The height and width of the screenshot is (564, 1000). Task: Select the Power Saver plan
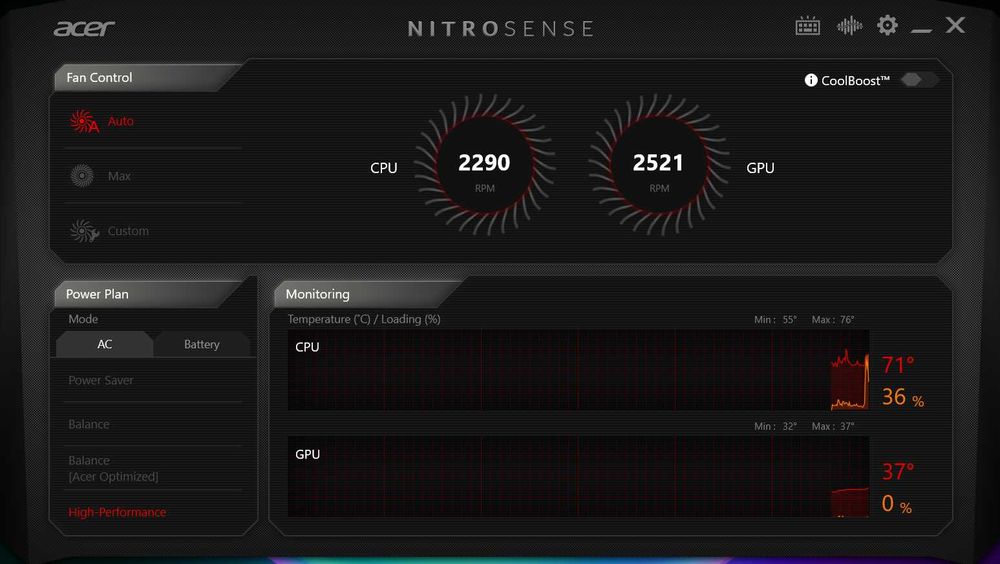point(101,380)
